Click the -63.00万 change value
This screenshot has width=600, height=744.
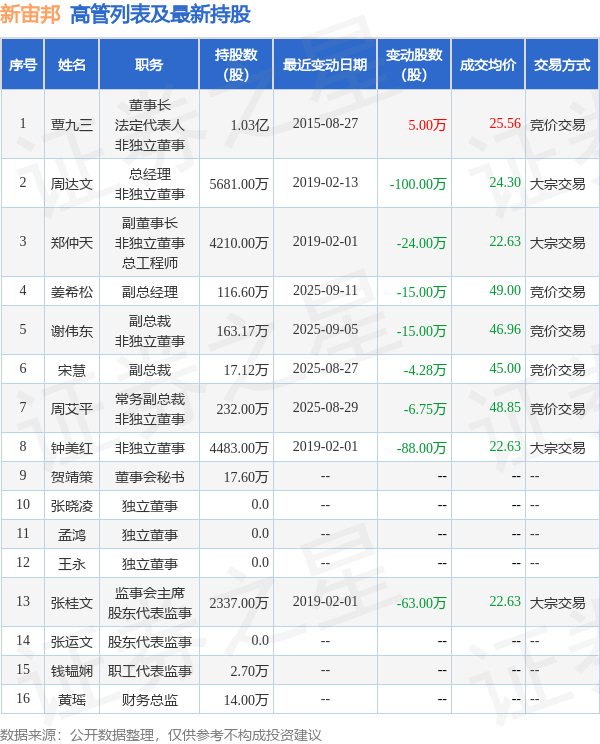(422, 603)
